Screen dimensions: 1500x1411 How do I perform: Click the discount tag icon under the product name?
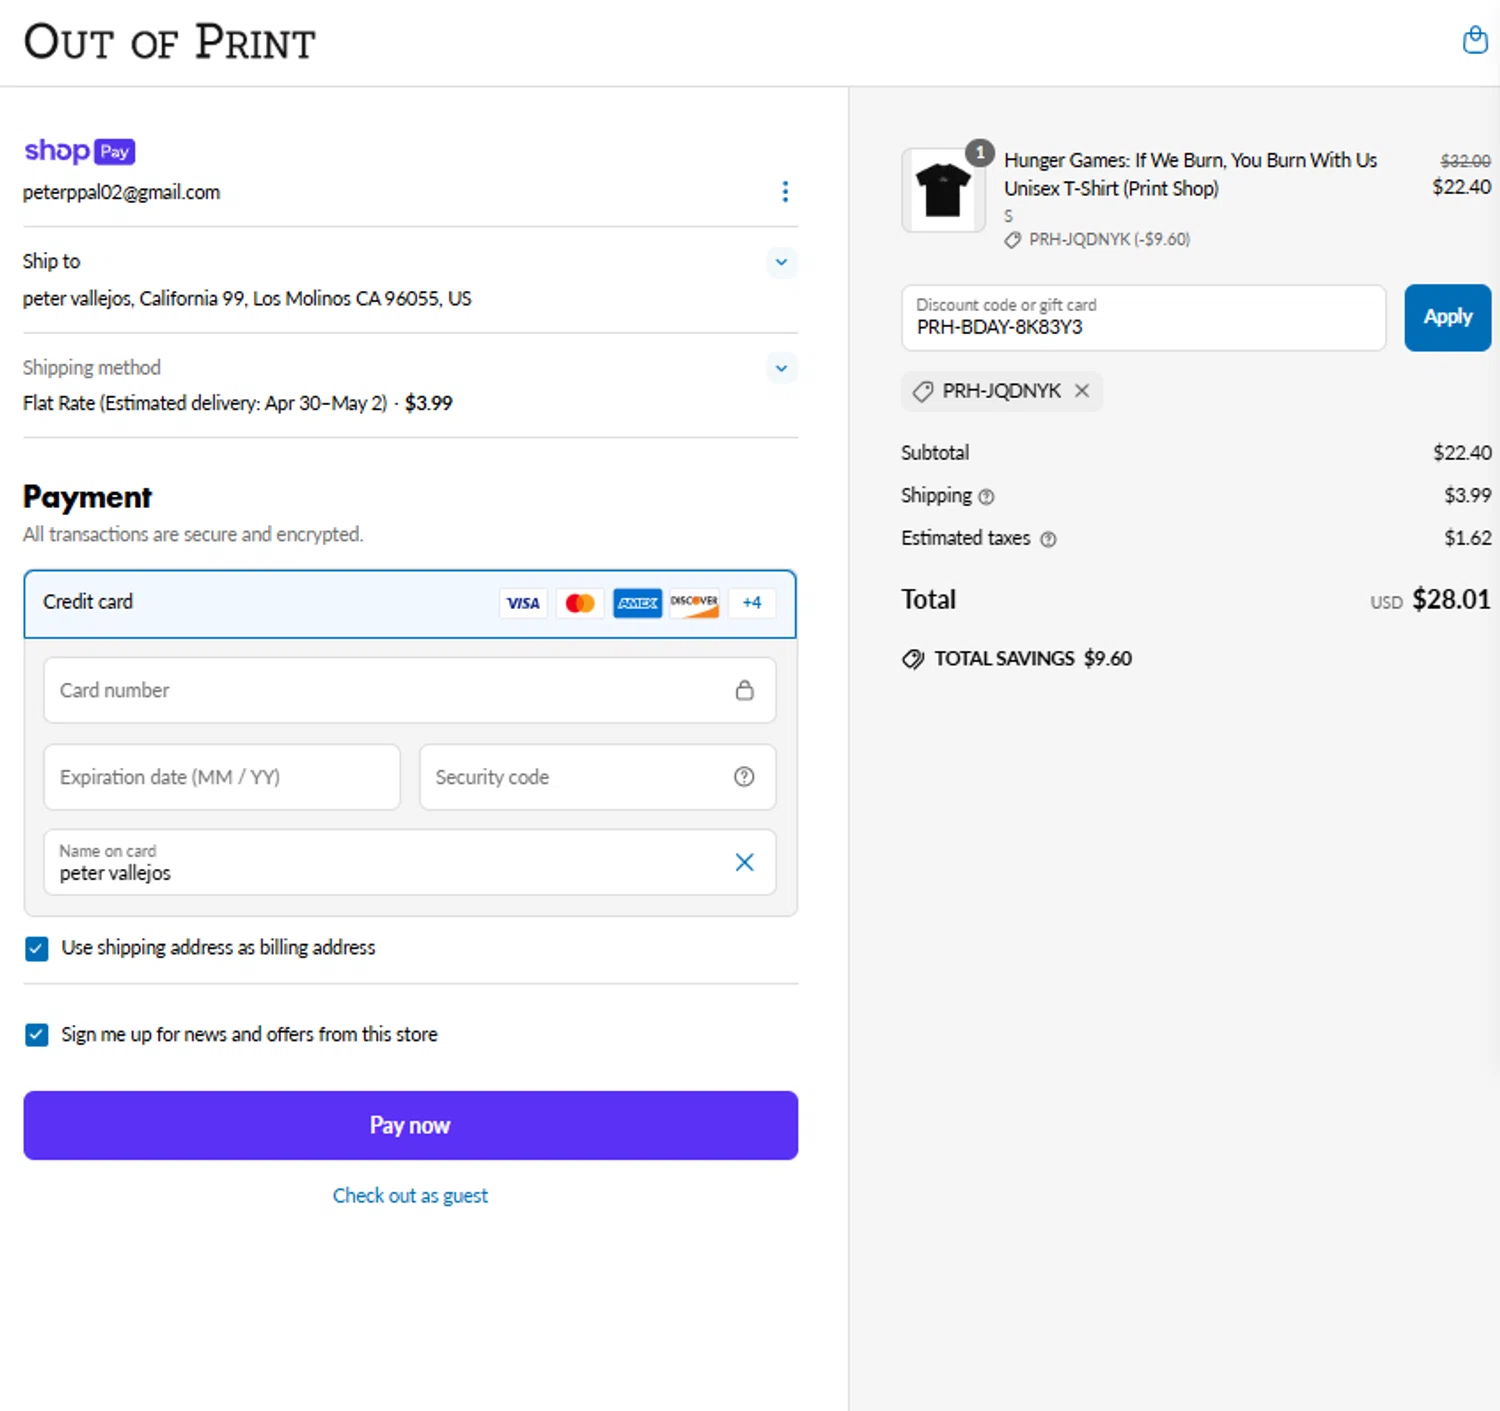1013,240
